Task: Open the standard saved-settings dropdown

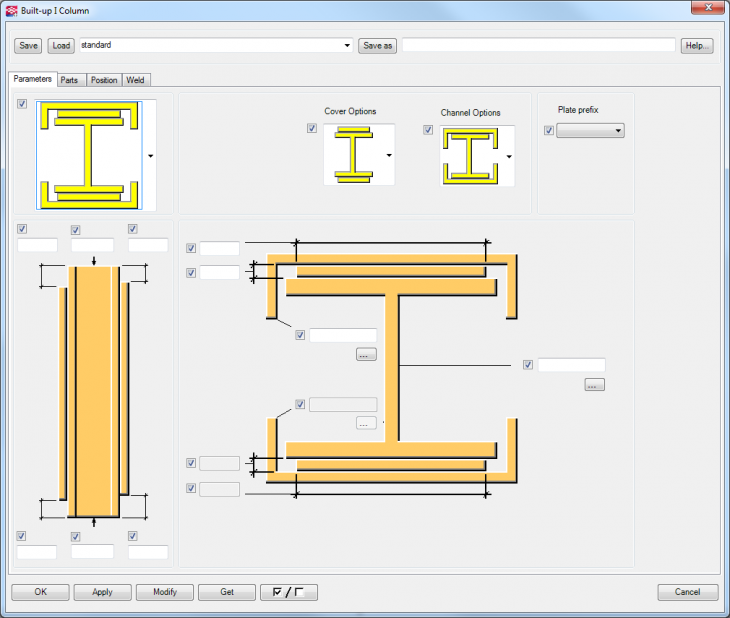Action: pyautogui.click(x=347, y=45)
